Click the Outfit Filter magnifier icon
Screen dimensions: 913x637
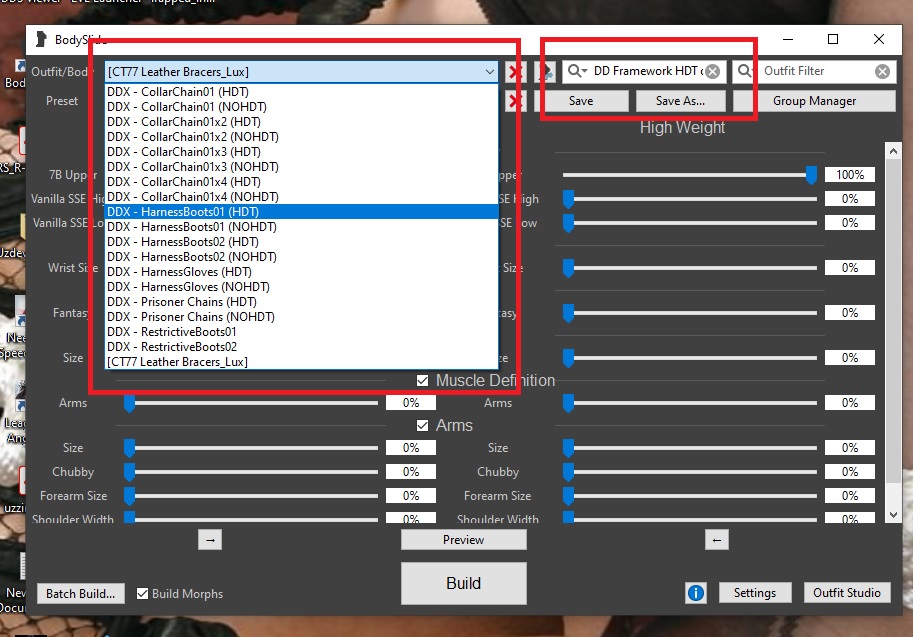click(x=745, y=71)
